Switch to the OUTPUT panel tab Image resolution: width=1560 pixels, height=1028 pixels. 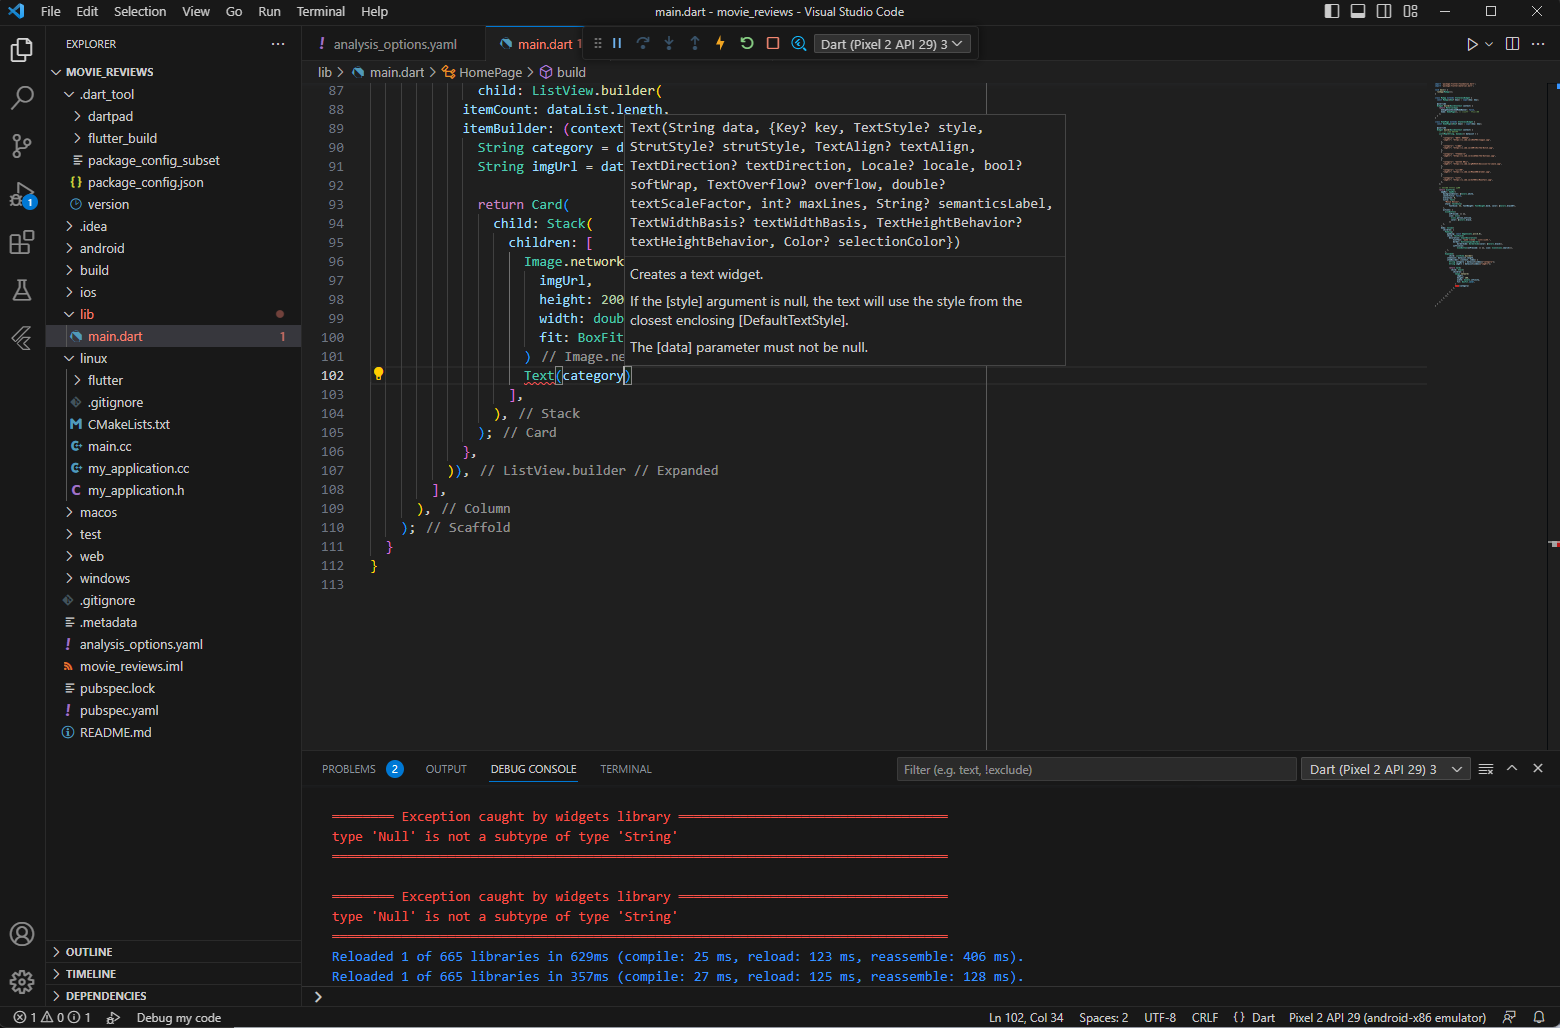[446, 769]
